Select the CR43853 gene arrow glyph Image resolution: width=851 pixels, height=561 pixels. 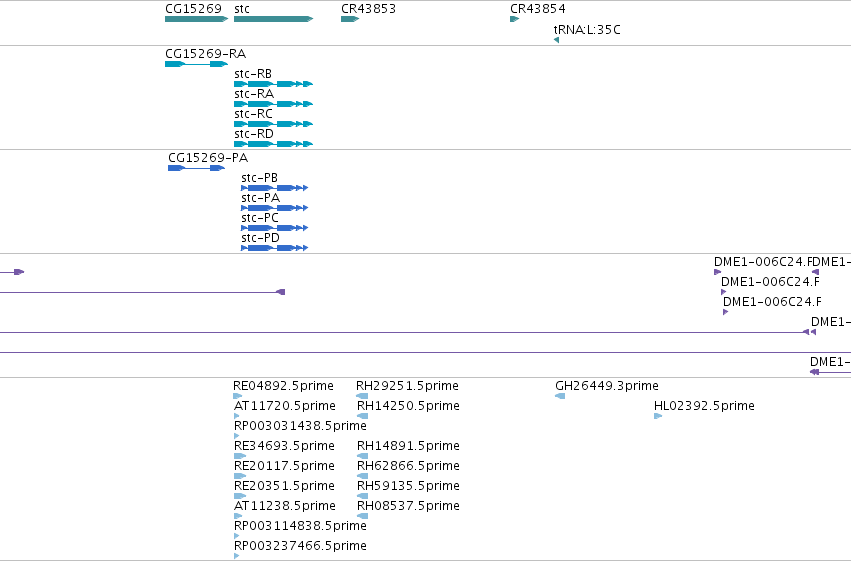[x=350, y=19]
